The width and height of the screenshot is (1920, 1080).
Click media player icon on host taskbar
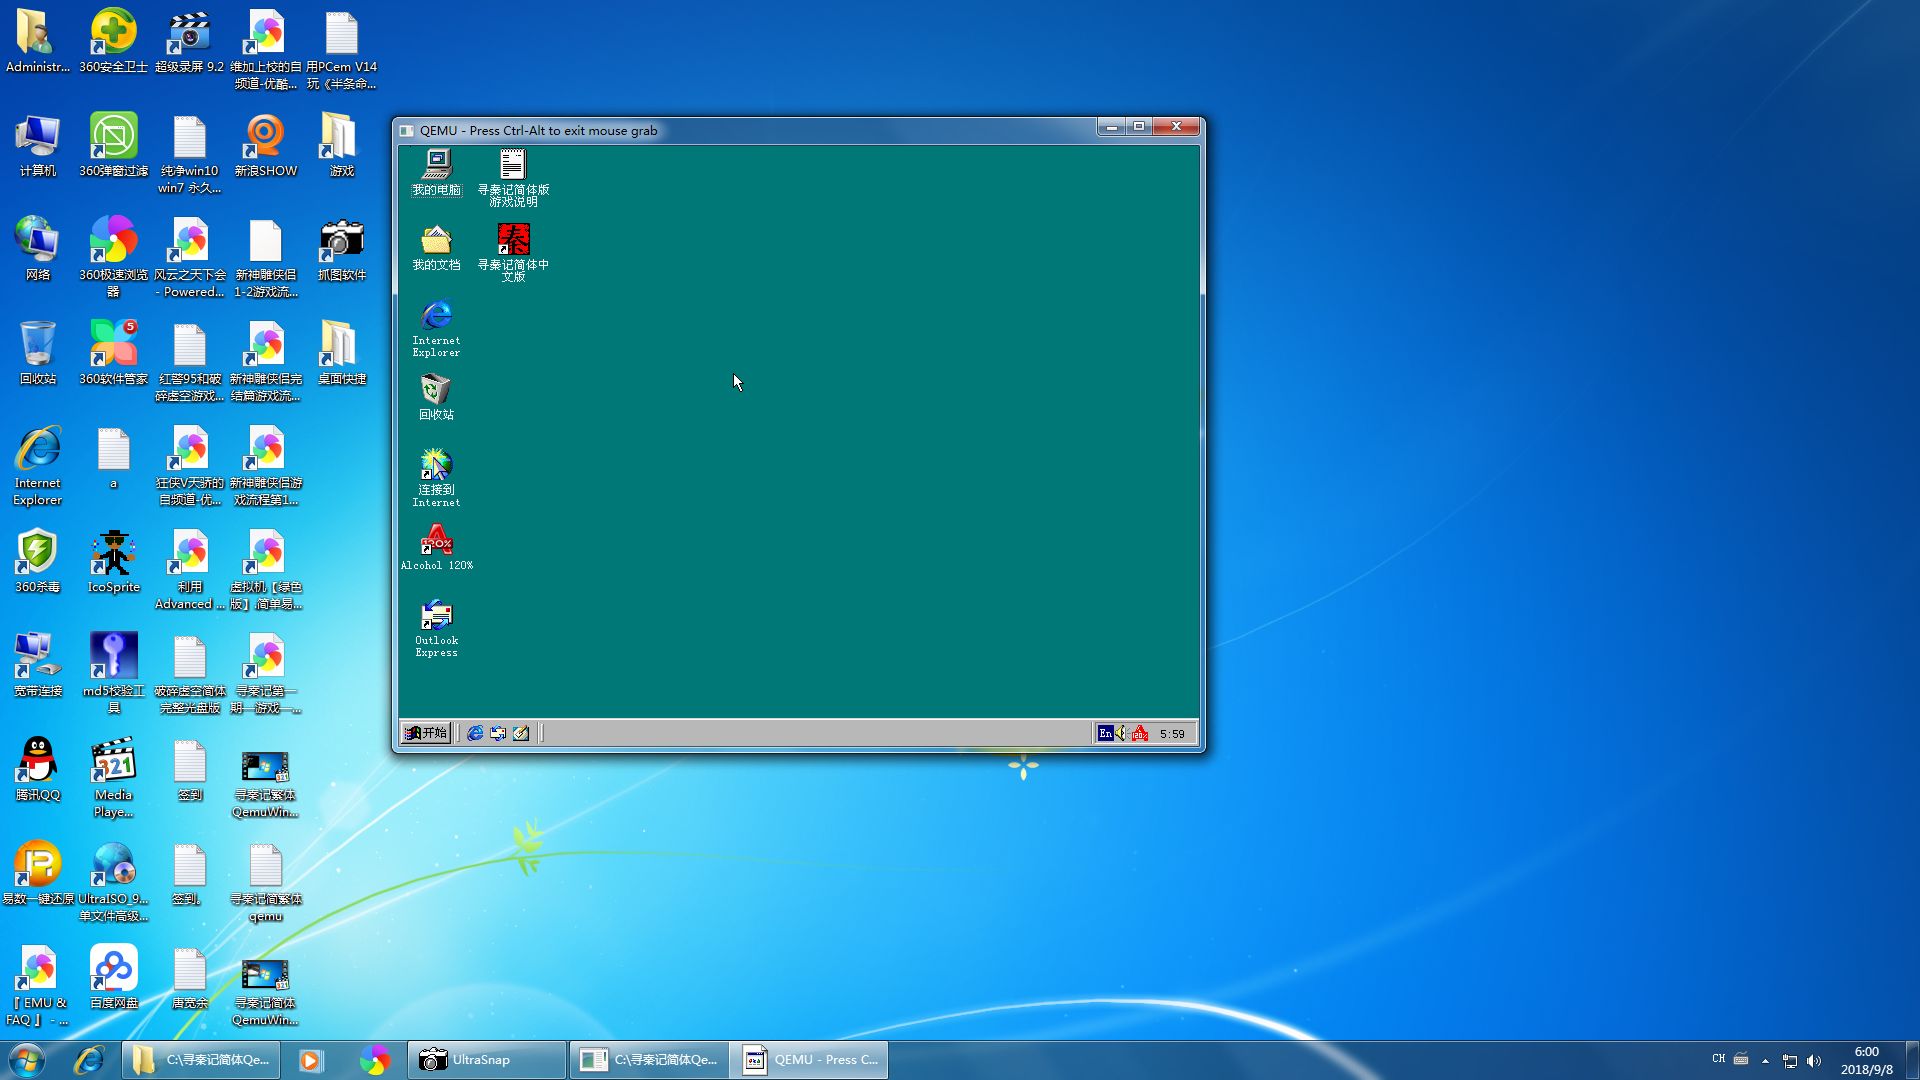click(311, 1060)
